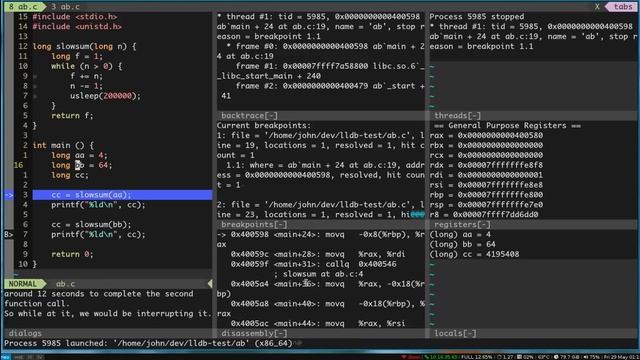Click the 'B>' breakpoint sign in the gutter
Screen dimensions: 640x360
[x=9, y=235]
